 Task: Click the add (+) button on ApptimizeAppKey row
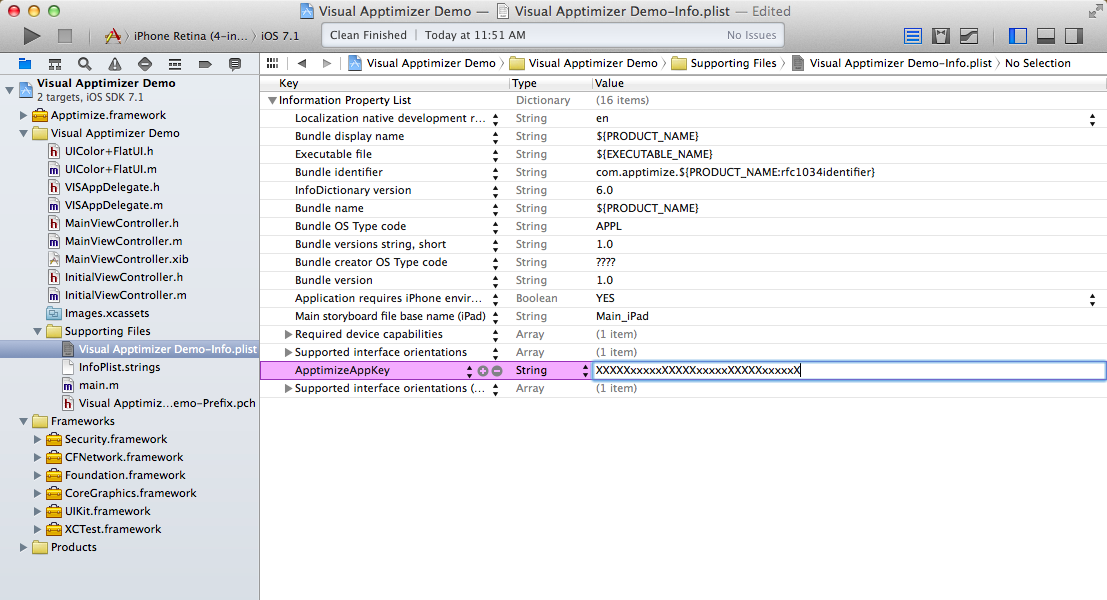click(x=483, y=371)
